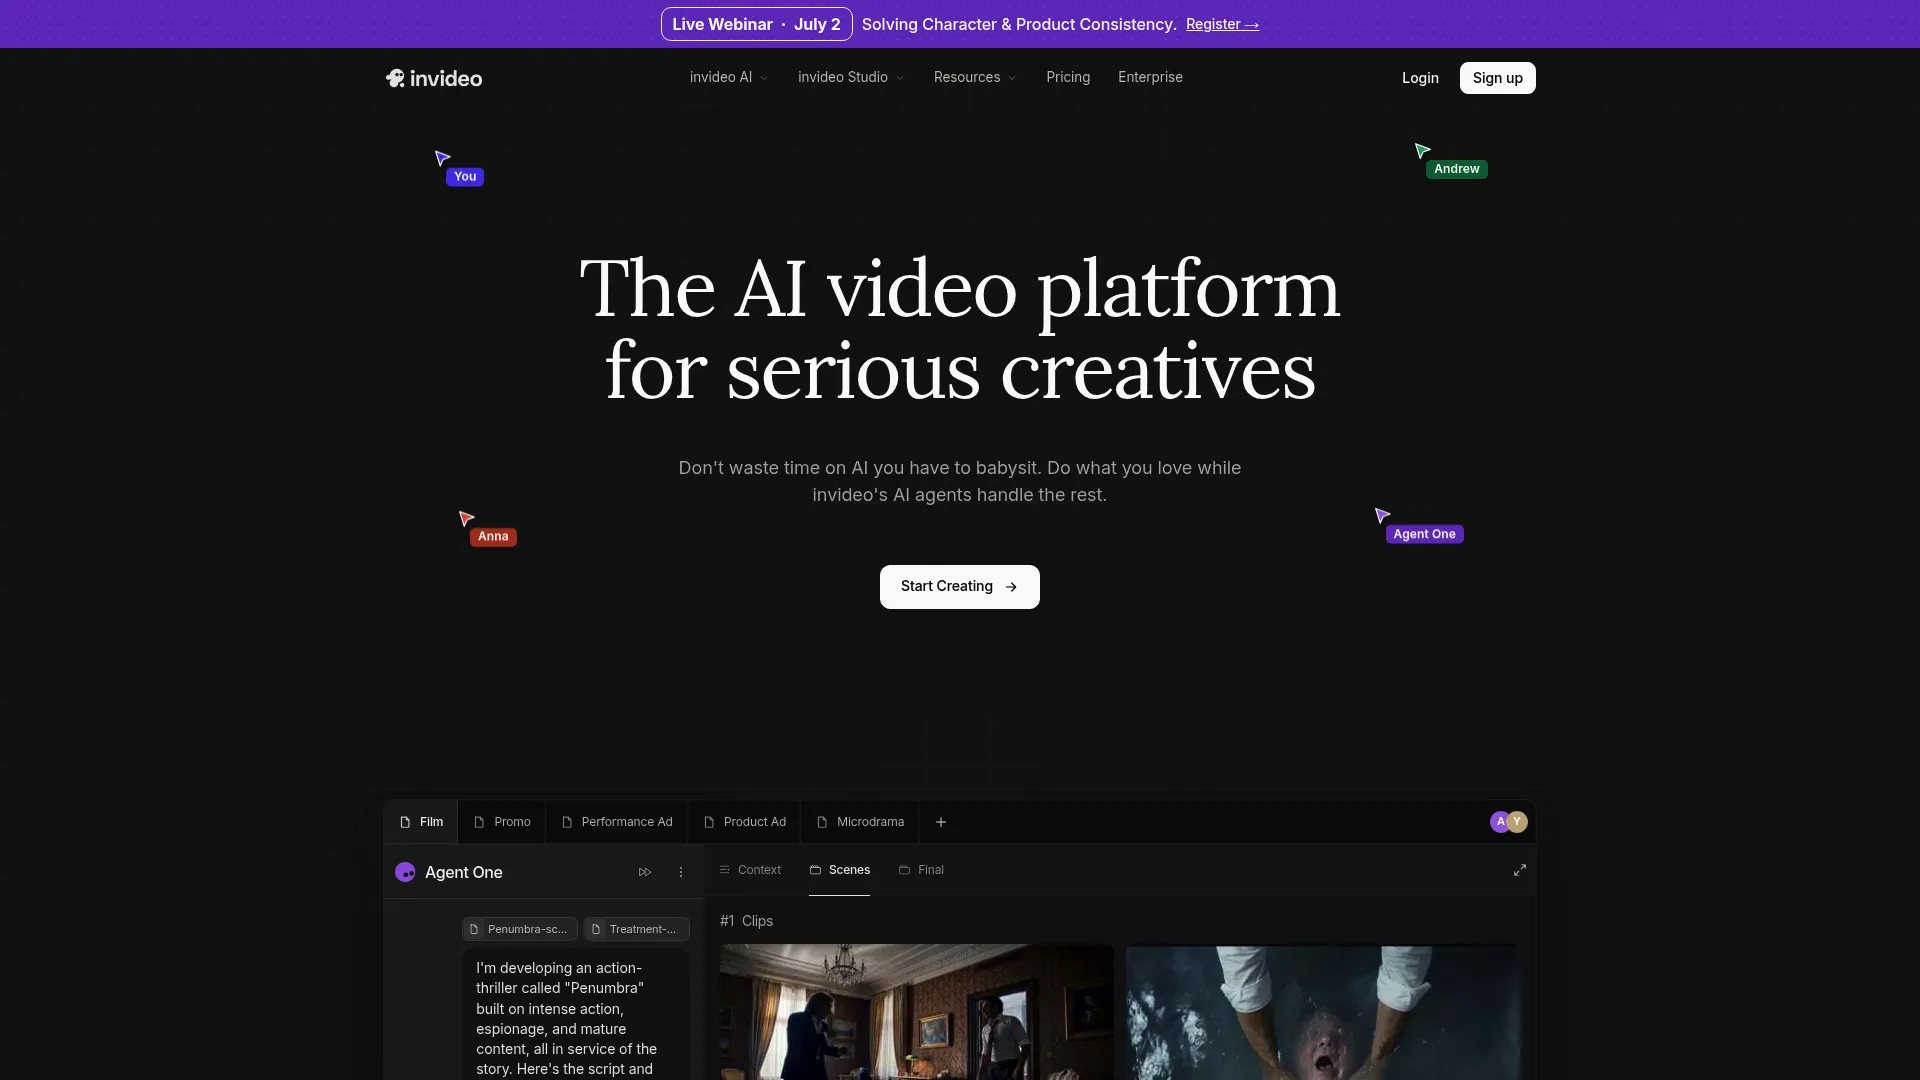Open the Pricing page
Viewport: 1920px width, 1080px height.
pyautogui.click(x=1068, y=77)
